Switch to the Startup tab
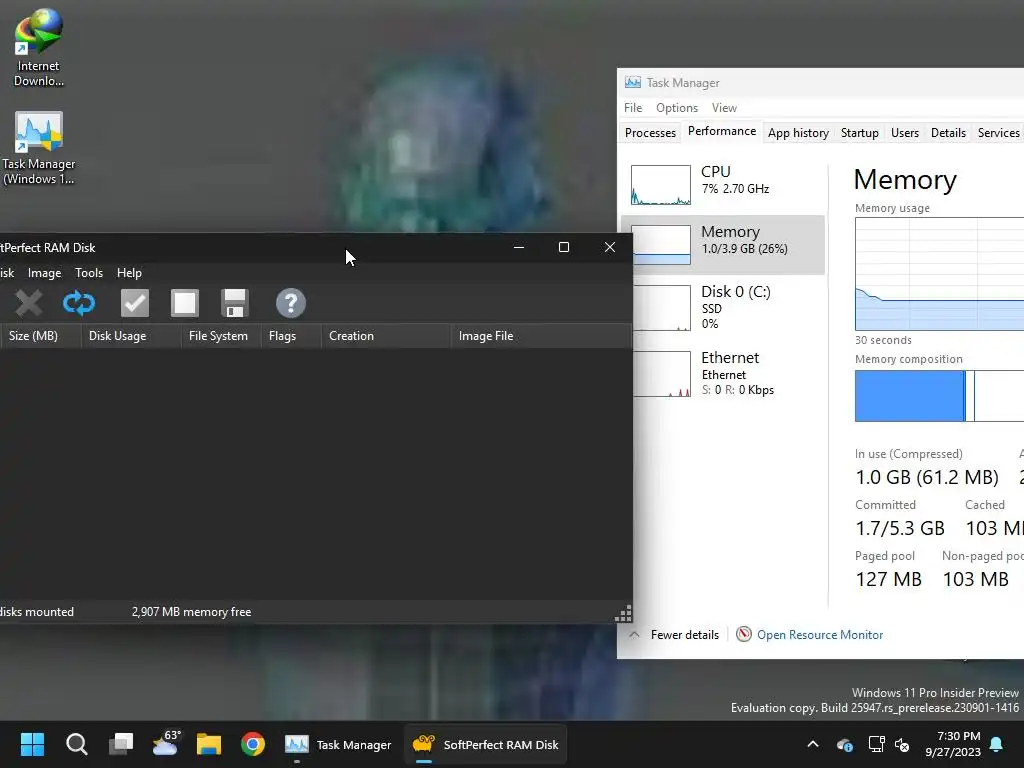Viewport: 1024px width, 768px height. (x=859, y=133)
